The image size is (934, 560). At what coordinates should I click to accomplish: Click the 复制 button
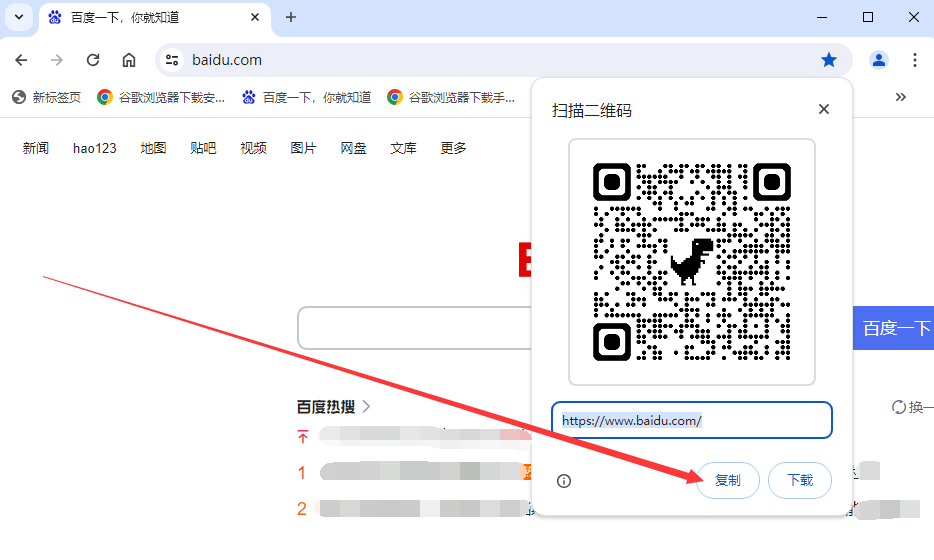coord(727,480)
